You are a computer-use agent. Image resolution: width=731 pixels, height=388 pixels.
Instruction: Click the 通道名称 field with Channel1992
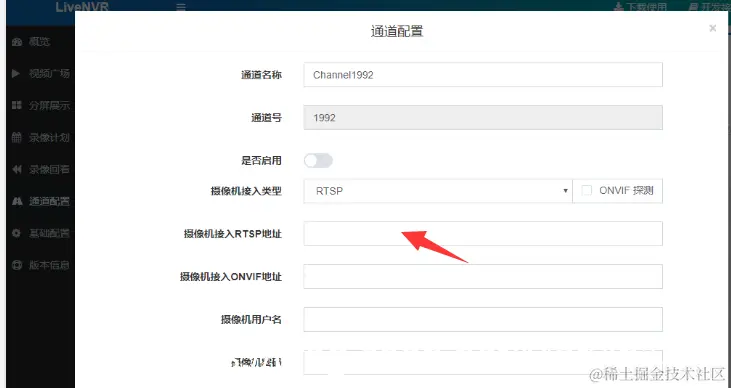(x=483, y=75)
